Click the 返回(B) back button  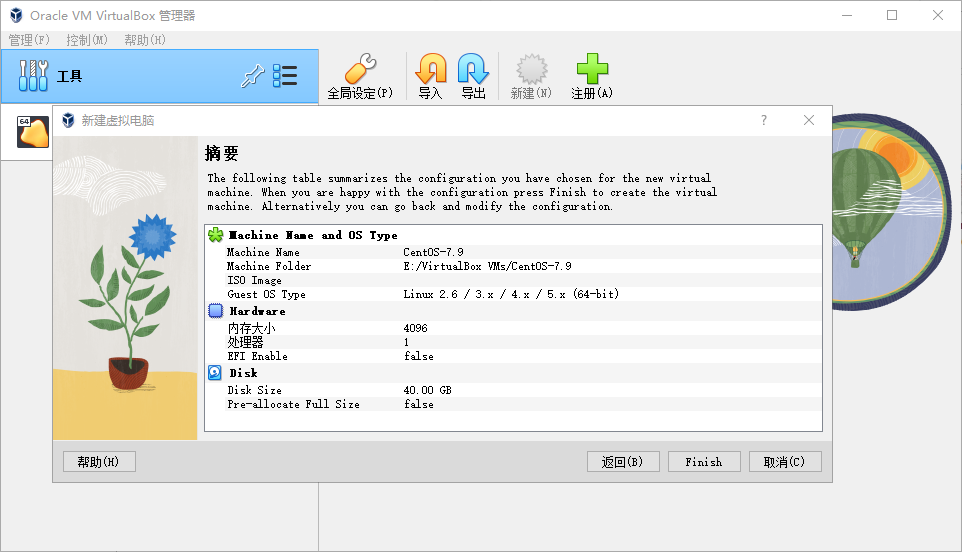pyautogui.click(x=623, y=462)
